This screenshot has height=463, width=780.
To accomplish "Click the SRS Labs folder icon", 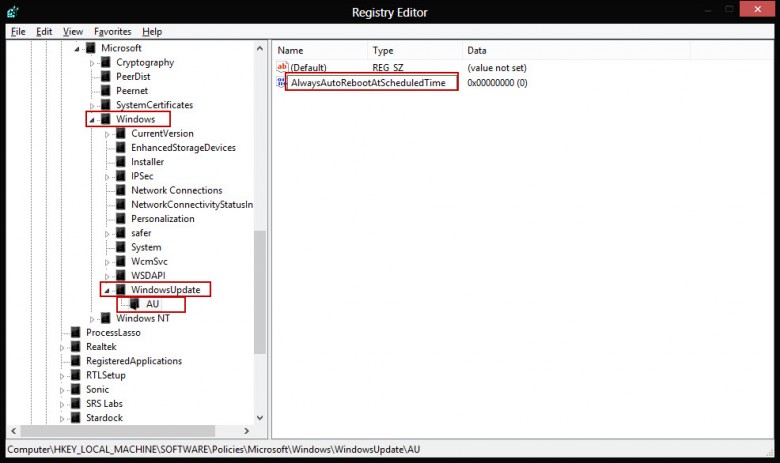I will pyautogui.click(x=76, y=403).
